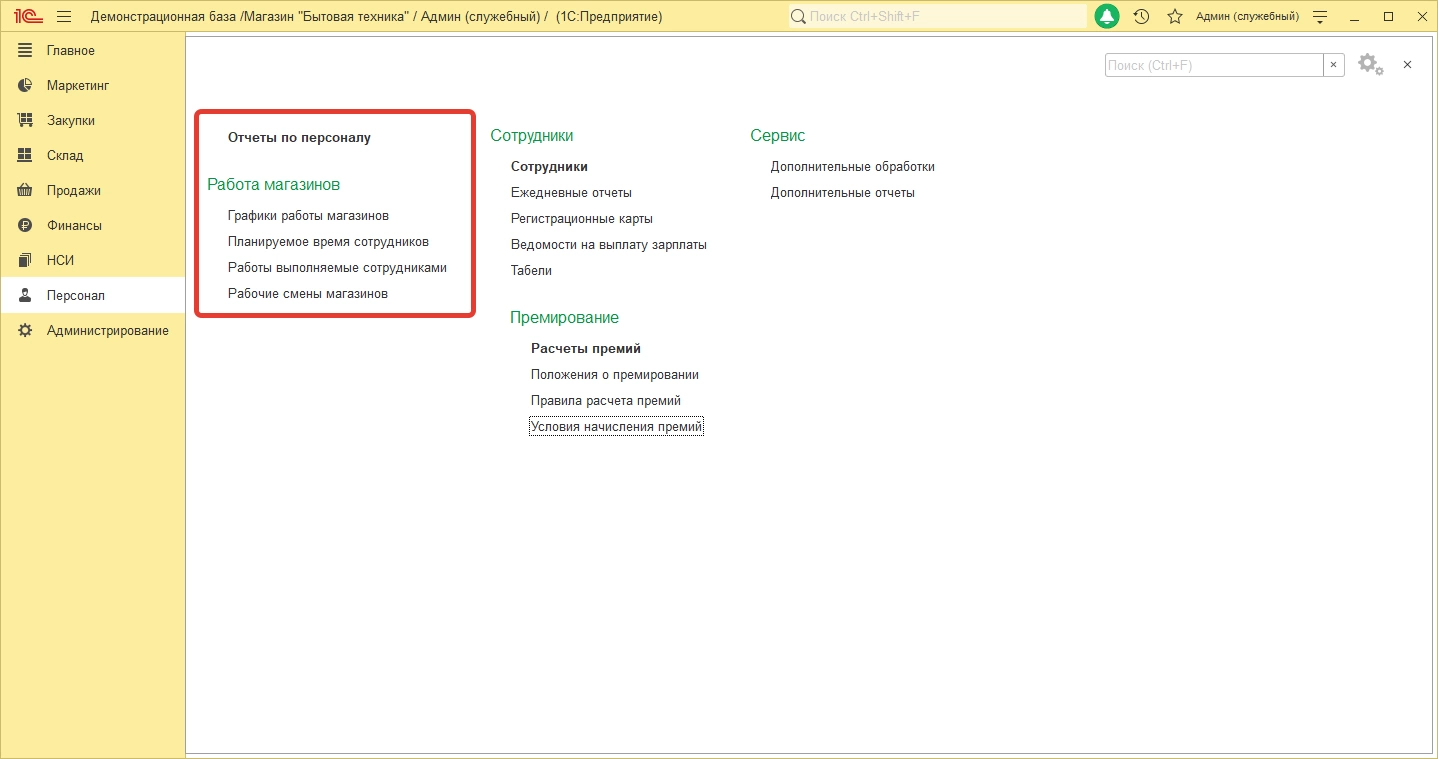The image size is (1438, 759).
Task: Click the Работа магазинов group heading
Action: pyautogui.click(x=274, y=185)
